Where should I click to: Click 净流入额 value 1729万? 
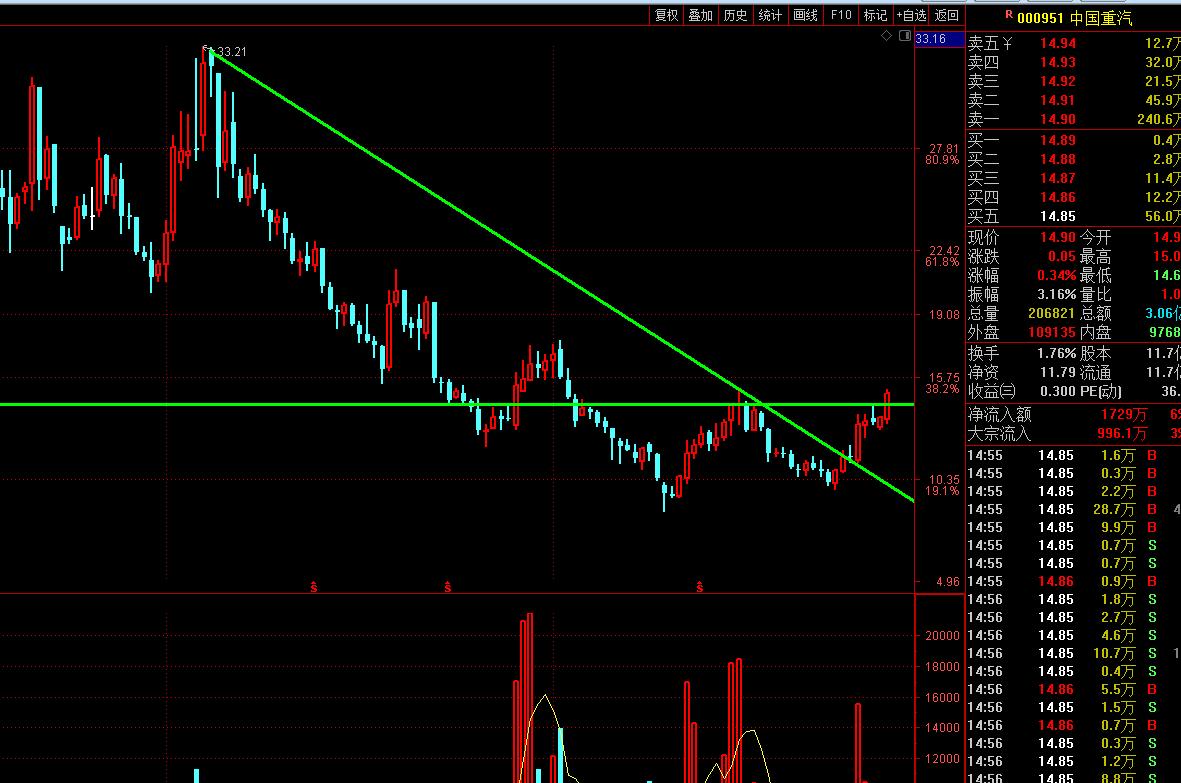coord(1124,414)
